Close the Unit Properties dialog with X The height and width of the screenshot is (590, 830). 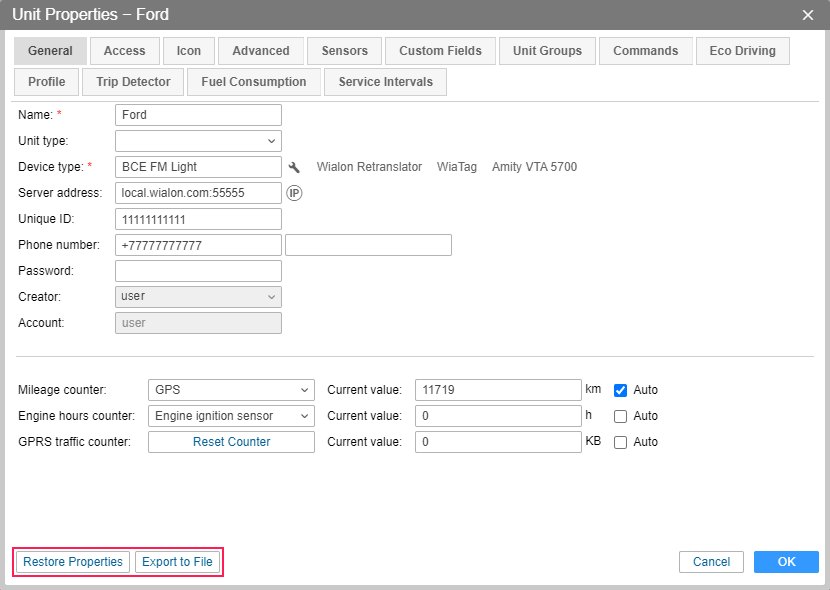[x=808, y=14]
